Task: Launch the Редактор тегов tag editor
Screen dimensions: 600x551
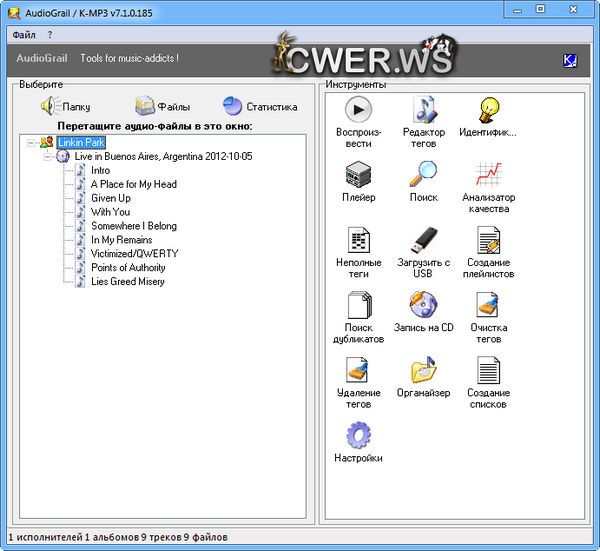Action: [x=423, y=109]
